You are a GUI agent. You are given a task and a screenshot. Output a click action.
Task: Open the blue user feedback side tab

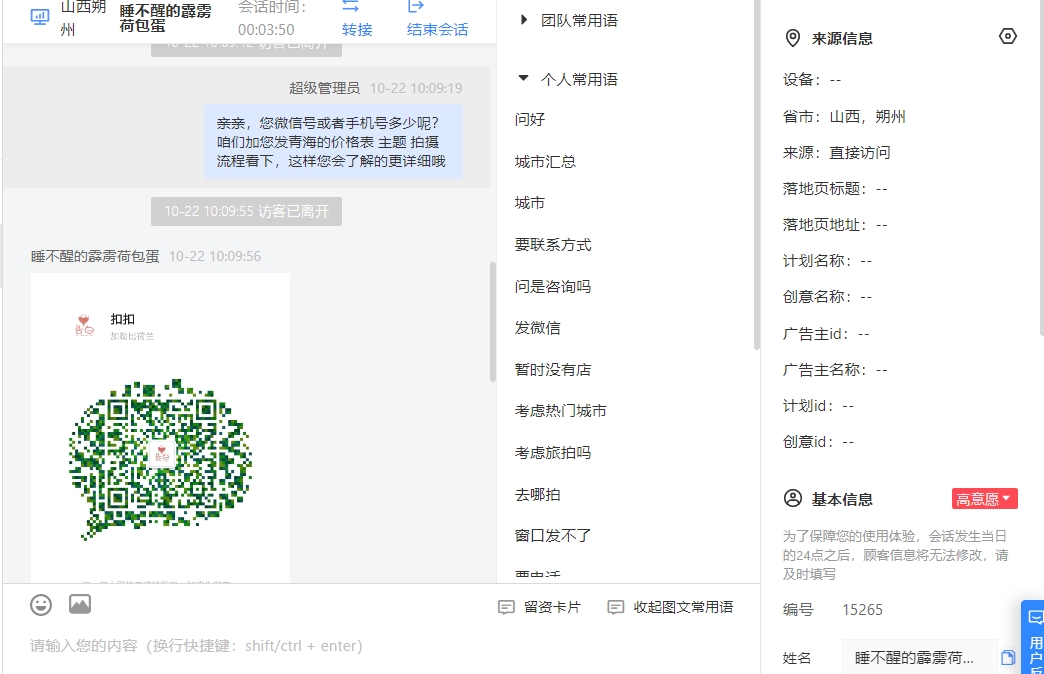(1034, 638)
